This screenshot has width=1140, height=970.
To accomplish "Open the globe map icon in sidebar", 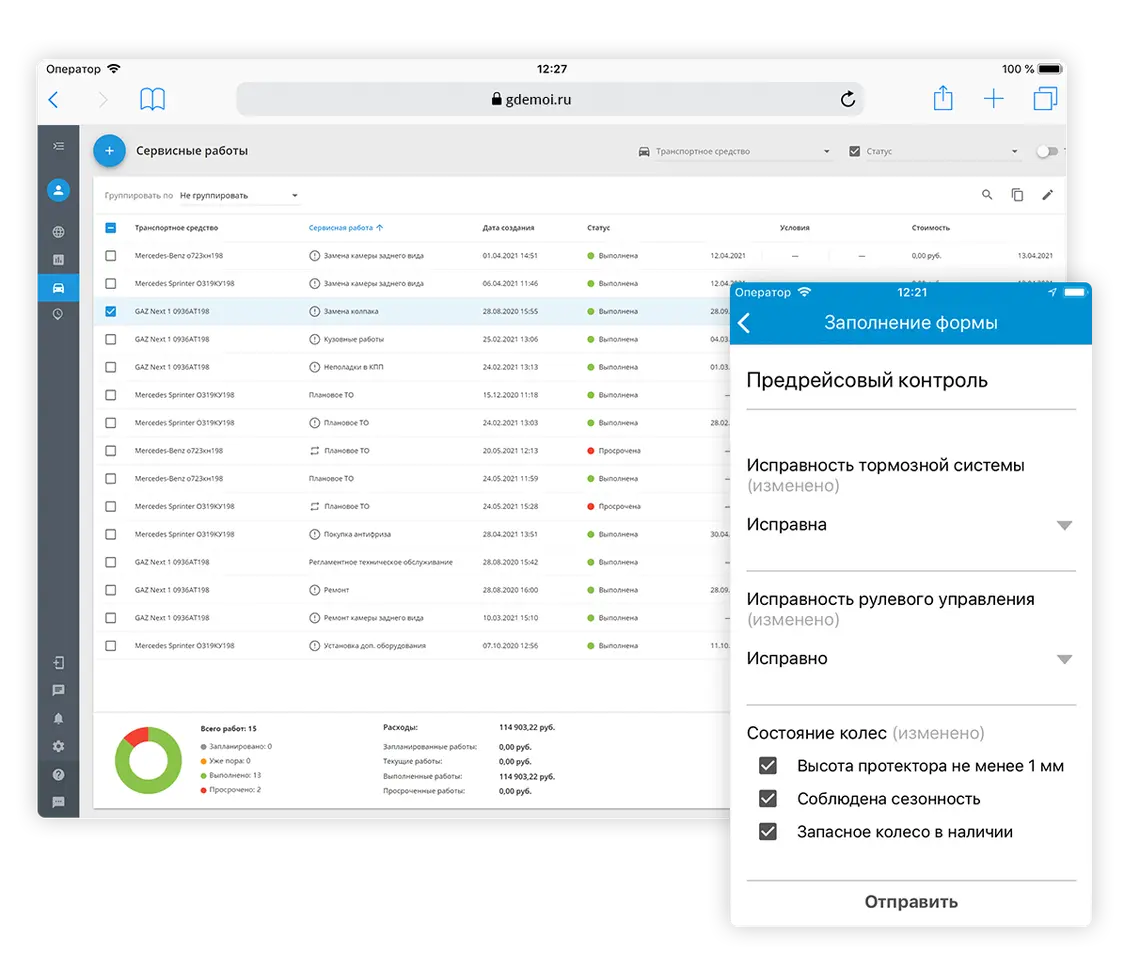I will pyautogui.click(x=58, y=232).
